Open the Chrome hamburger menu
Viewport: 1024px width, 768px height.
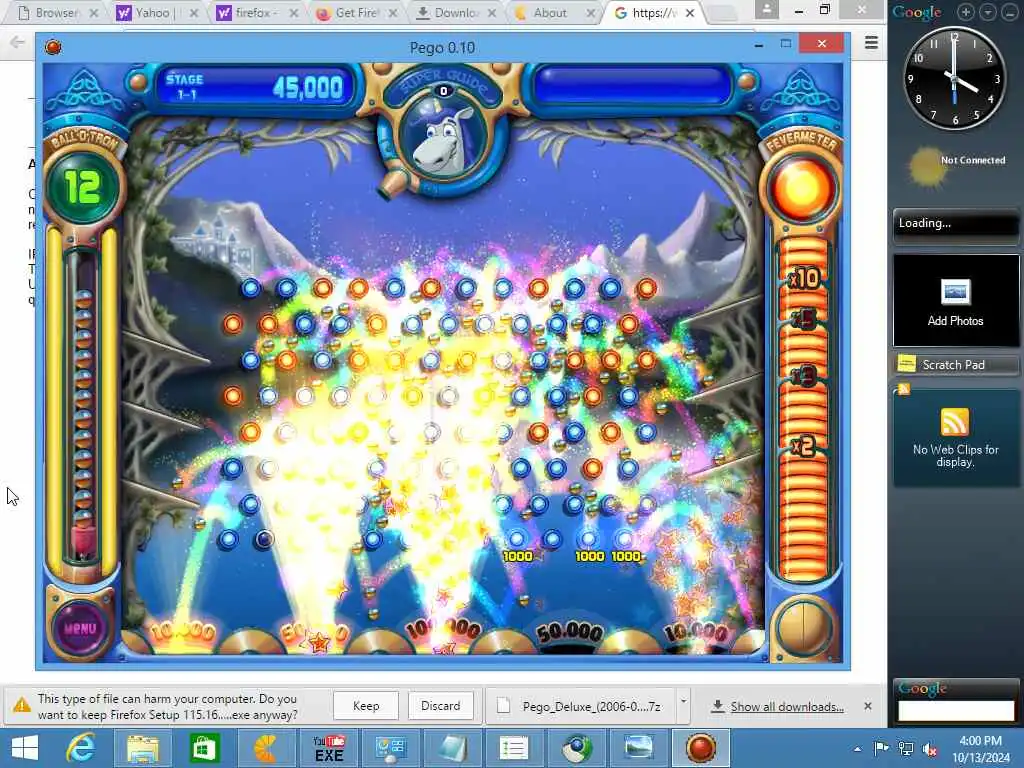[x=871, y=42]
